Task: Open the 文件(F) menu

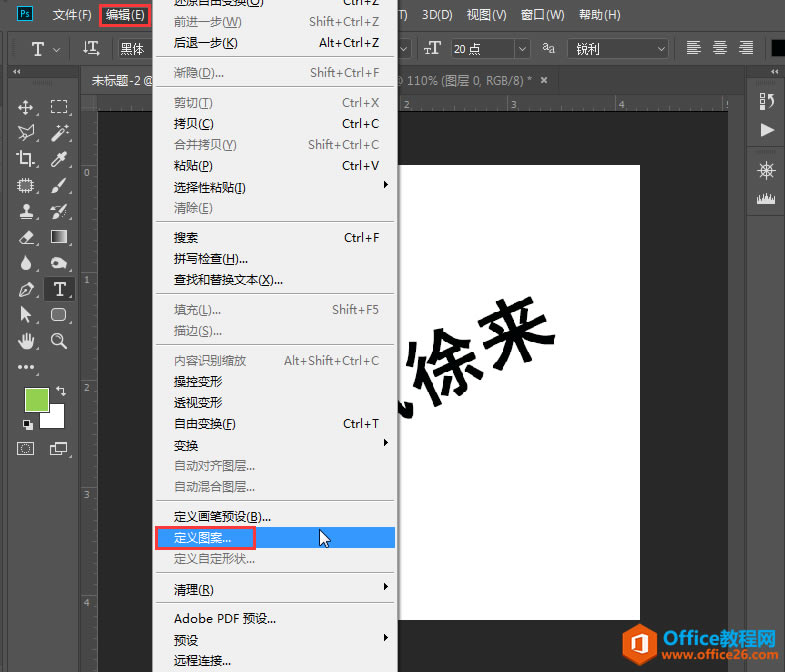Action: point(72,15)
